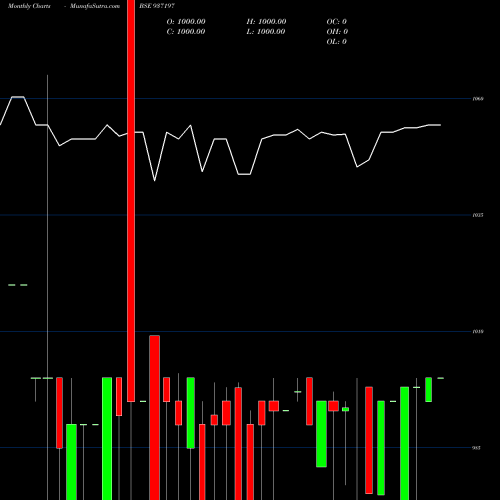Select the "L: 1000.00" low value

[x=266, y=32]
